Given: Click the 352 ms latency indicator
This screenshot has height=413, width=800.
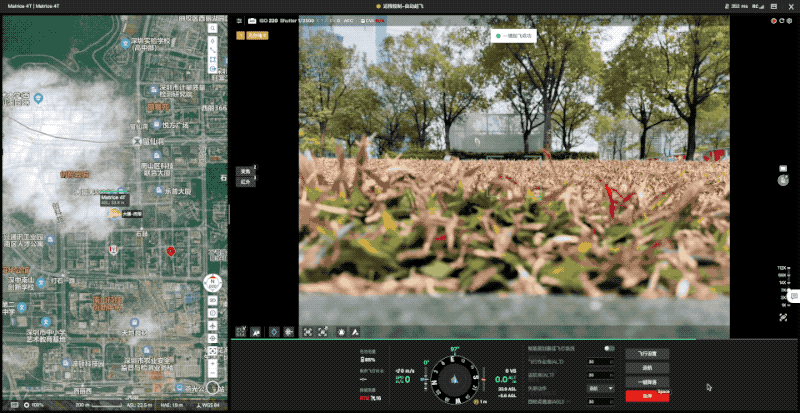Looking at the screenshot, I should pyautogui.click(x=737, y=6).
